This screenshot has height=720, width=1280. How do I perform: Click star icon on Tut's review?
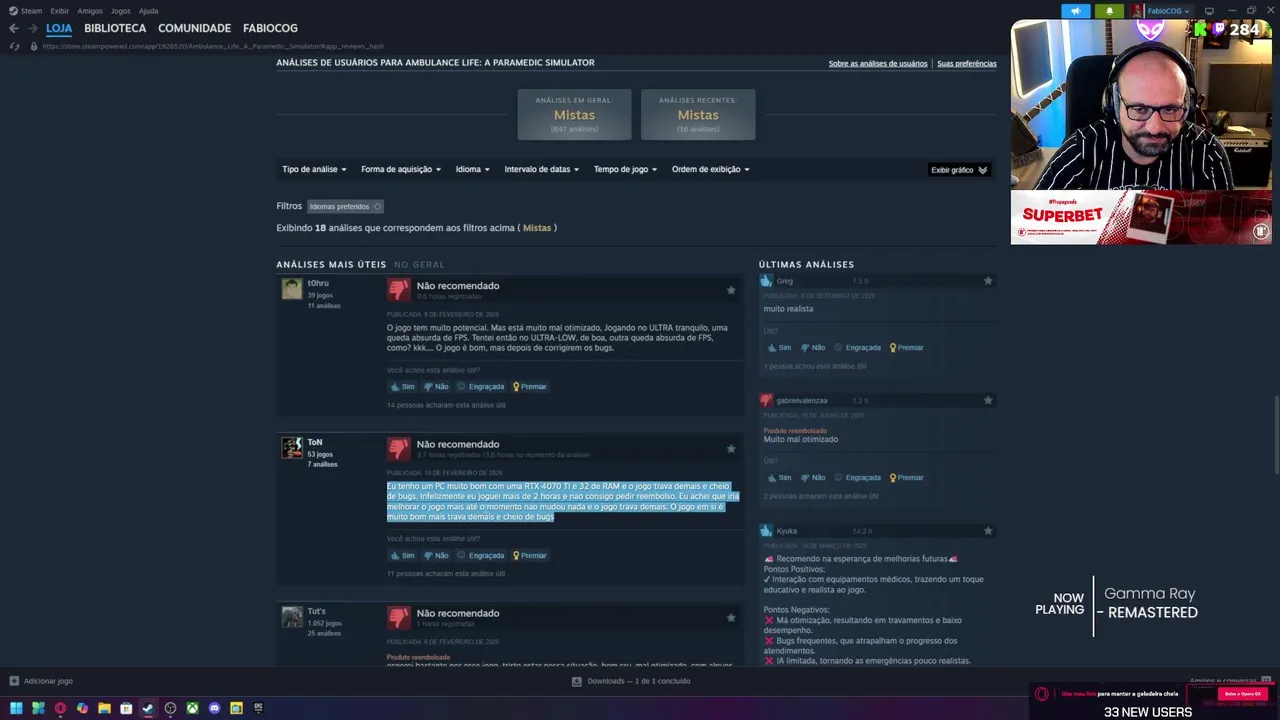point(731,618)
